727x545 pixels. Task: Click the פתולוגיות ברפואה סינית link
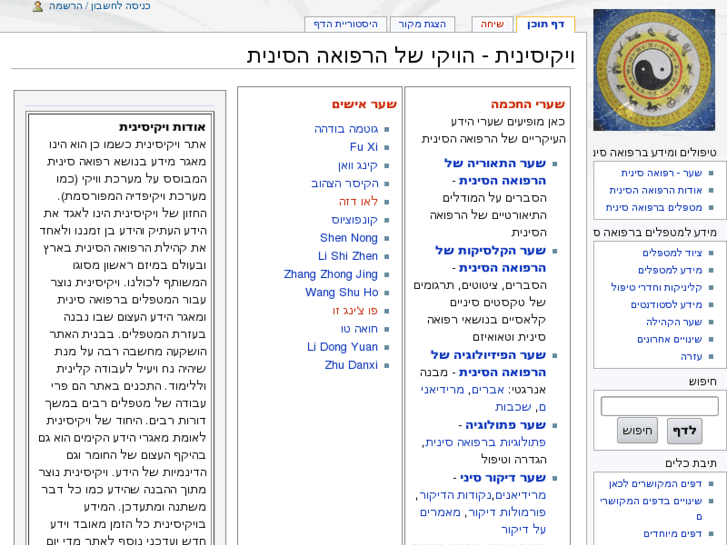tap(485, 442)
